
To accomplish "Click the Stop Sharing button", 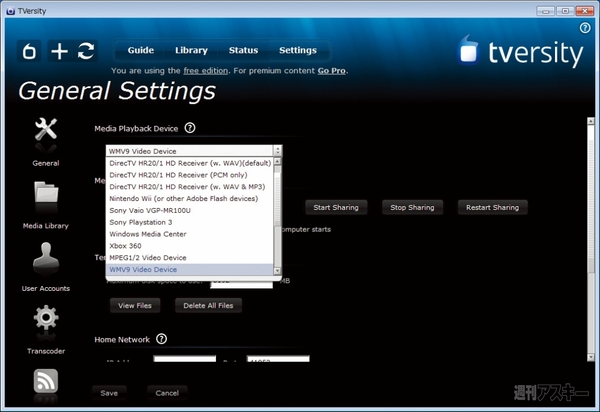I will click(x=412, y=207).
